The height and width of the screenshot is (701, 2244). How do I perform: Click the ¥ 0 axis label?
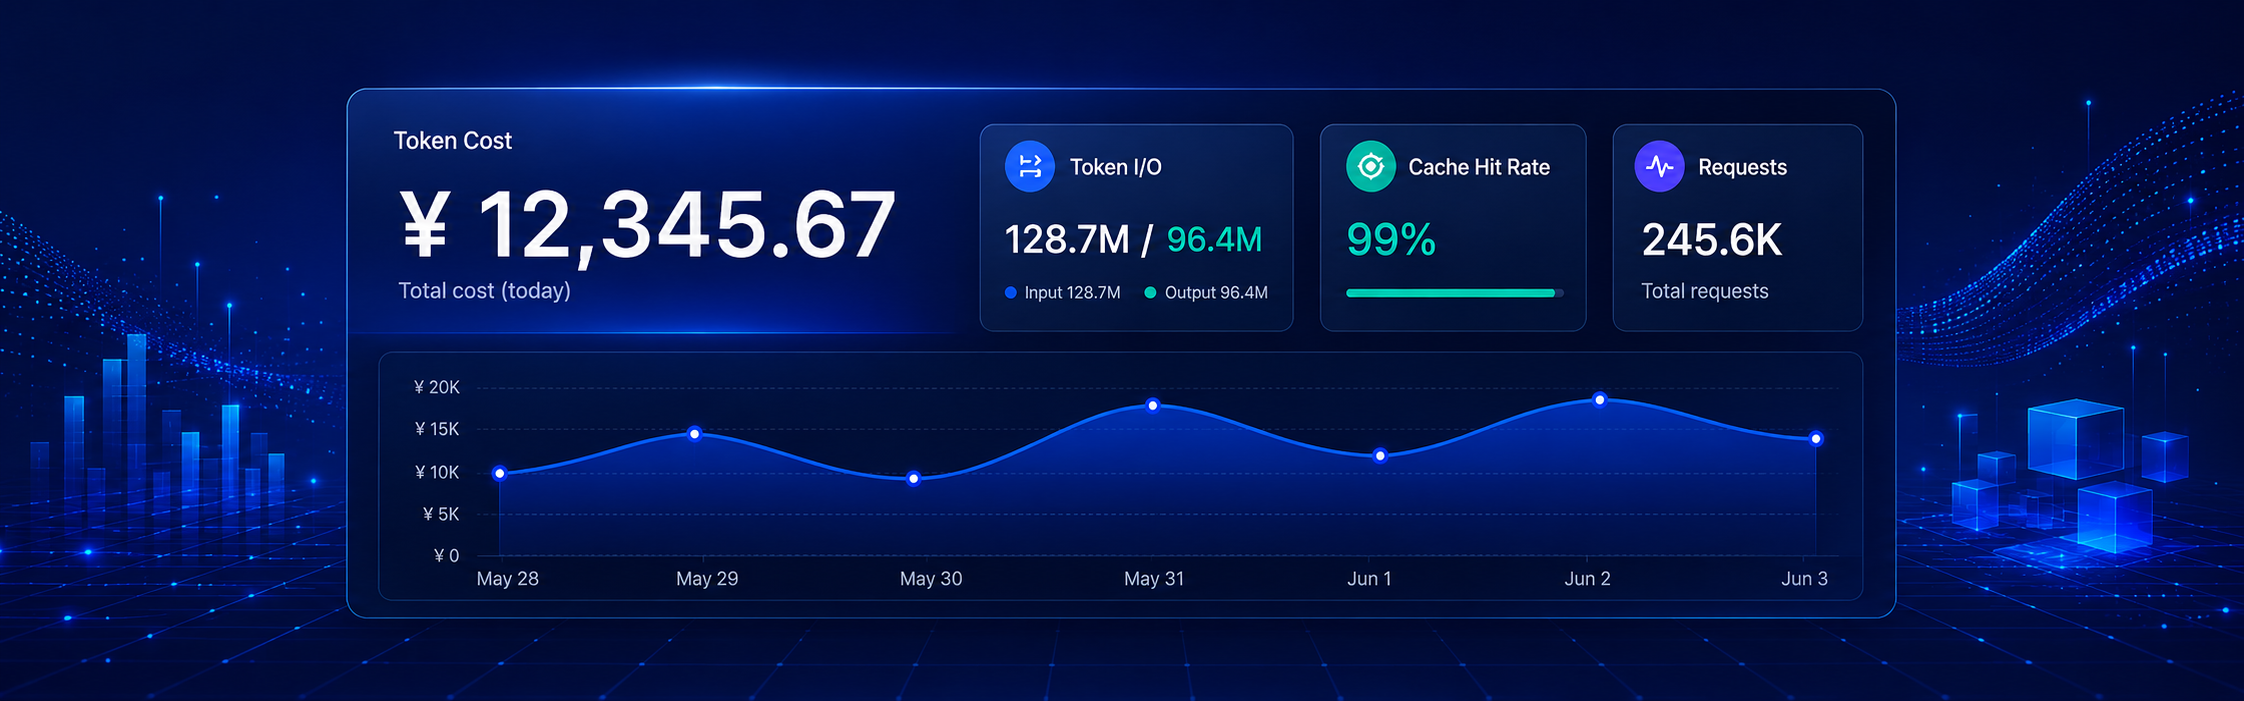pos(446,556)
